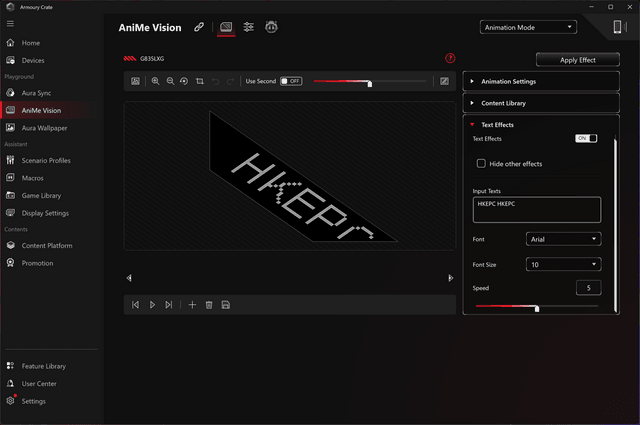The width and height of the screenshot is (640, 425).
Task: Expand Animation Settings section
Action: (541, 81)
